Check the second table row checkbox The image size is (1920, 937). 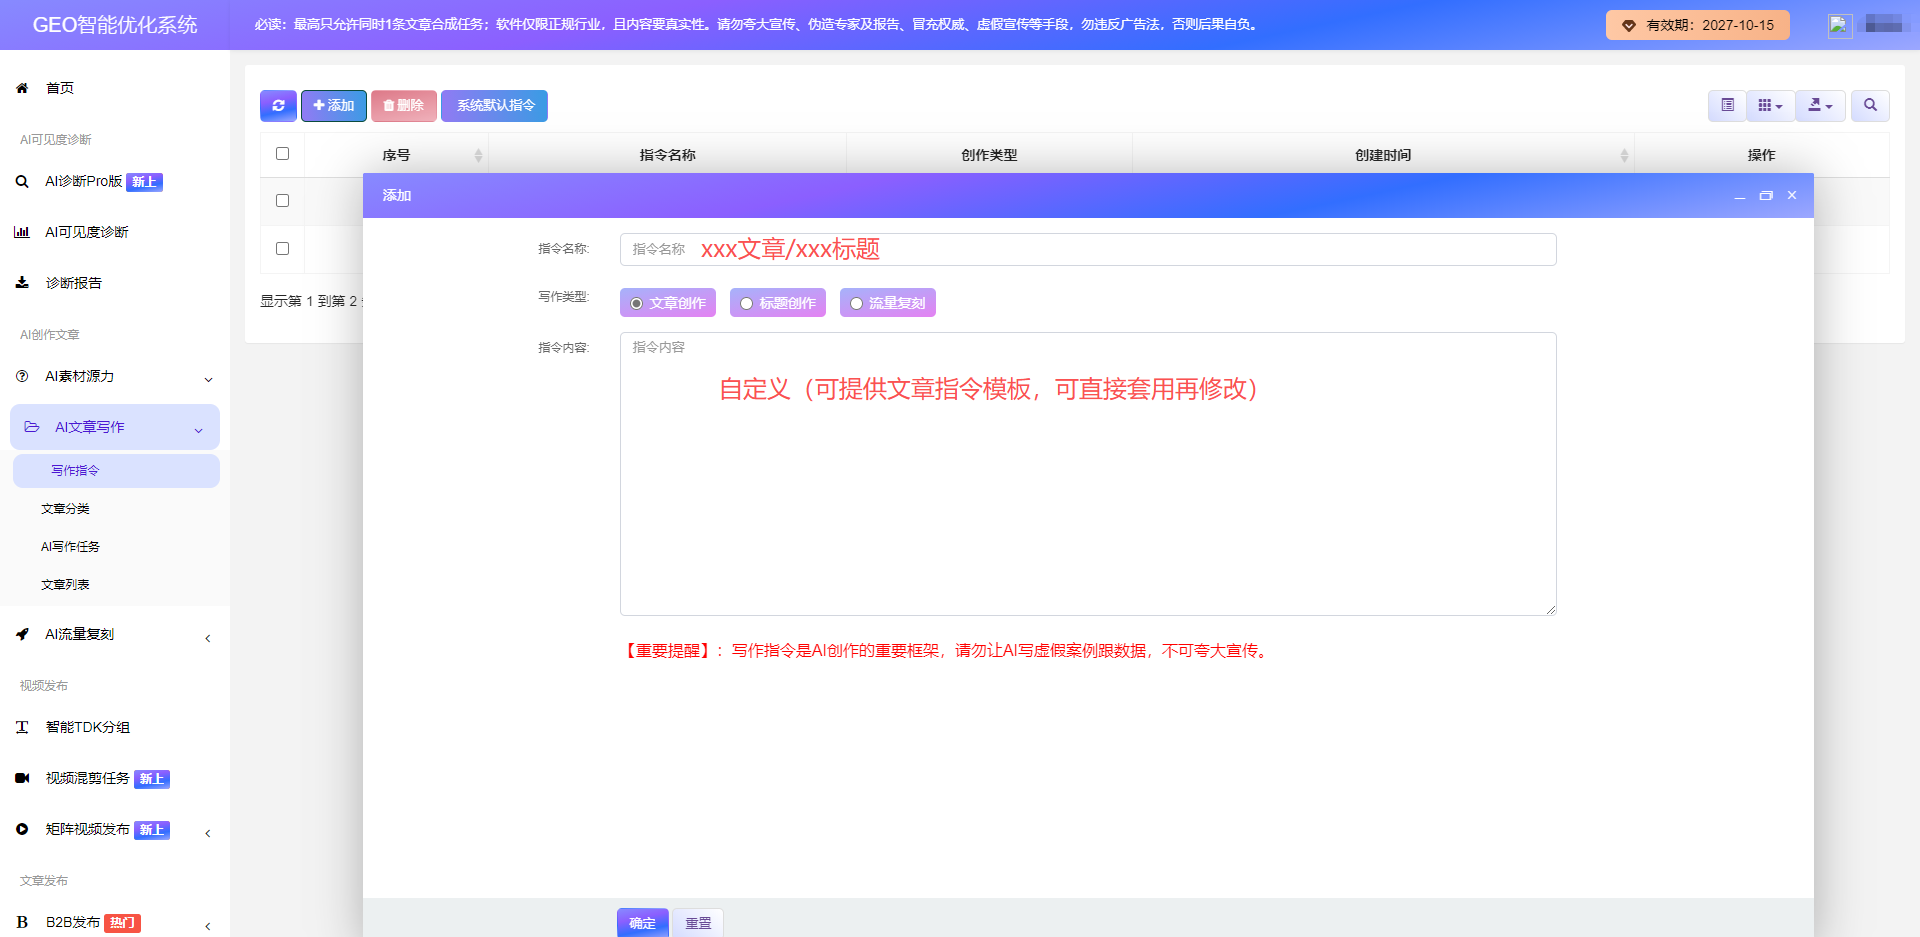(282, 249)
